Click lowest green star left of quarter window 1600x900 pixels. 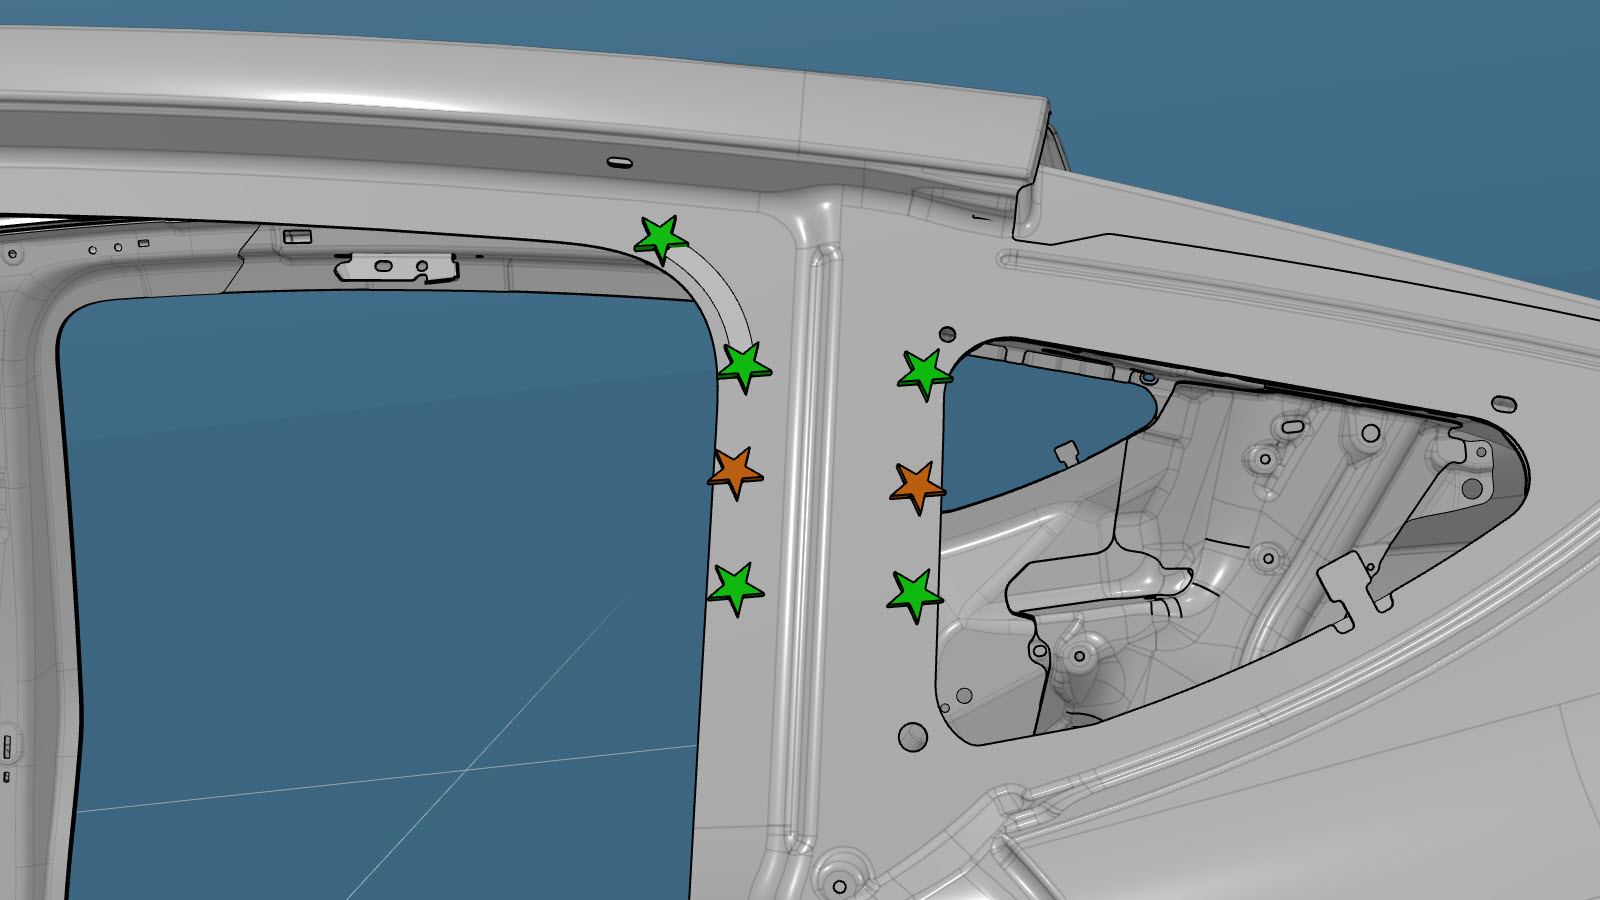914,595
